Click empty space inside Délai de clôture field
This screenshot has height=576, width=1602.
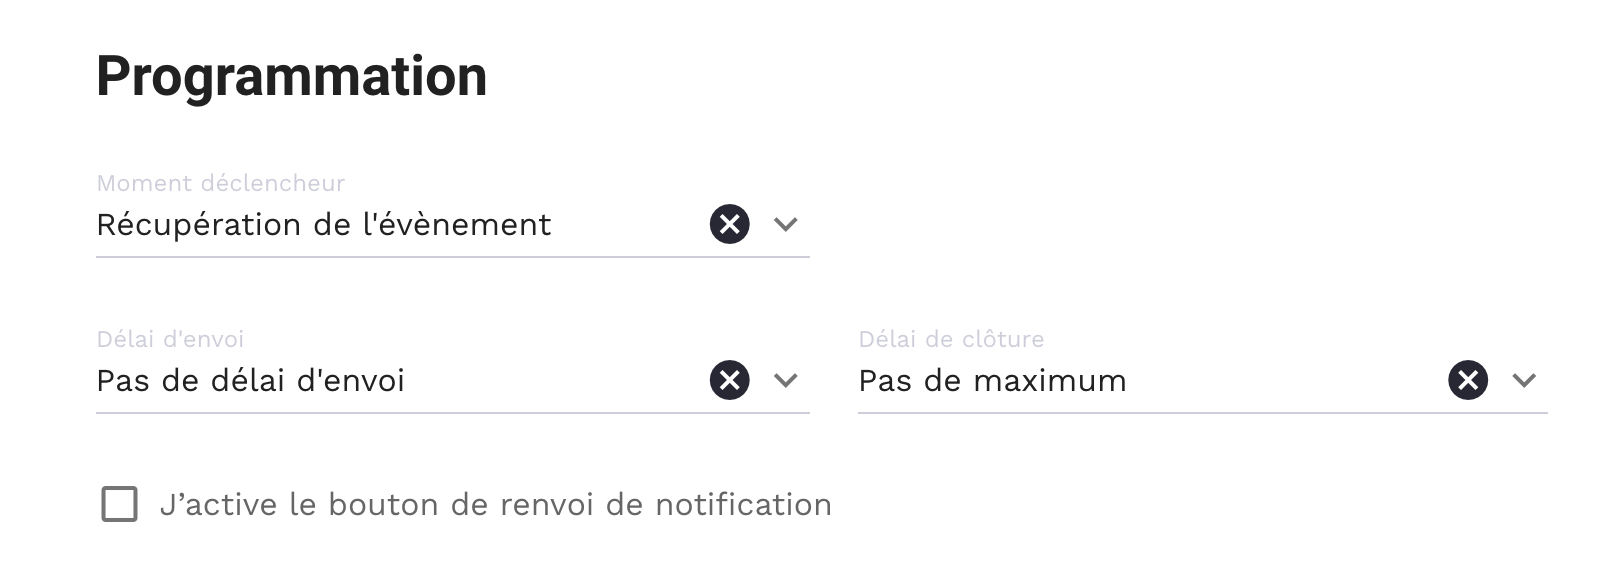[x=1290, y=381]
